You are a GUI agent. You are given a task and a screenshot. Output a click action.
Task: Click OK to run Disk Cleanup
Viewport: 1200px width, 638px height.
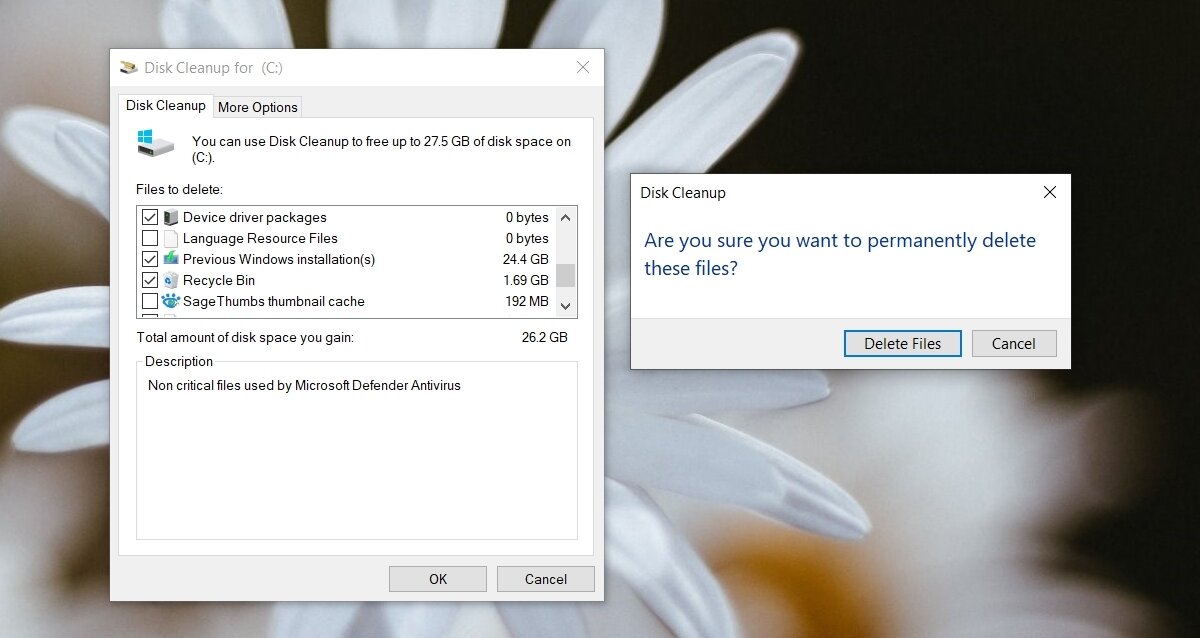point(437,578)
